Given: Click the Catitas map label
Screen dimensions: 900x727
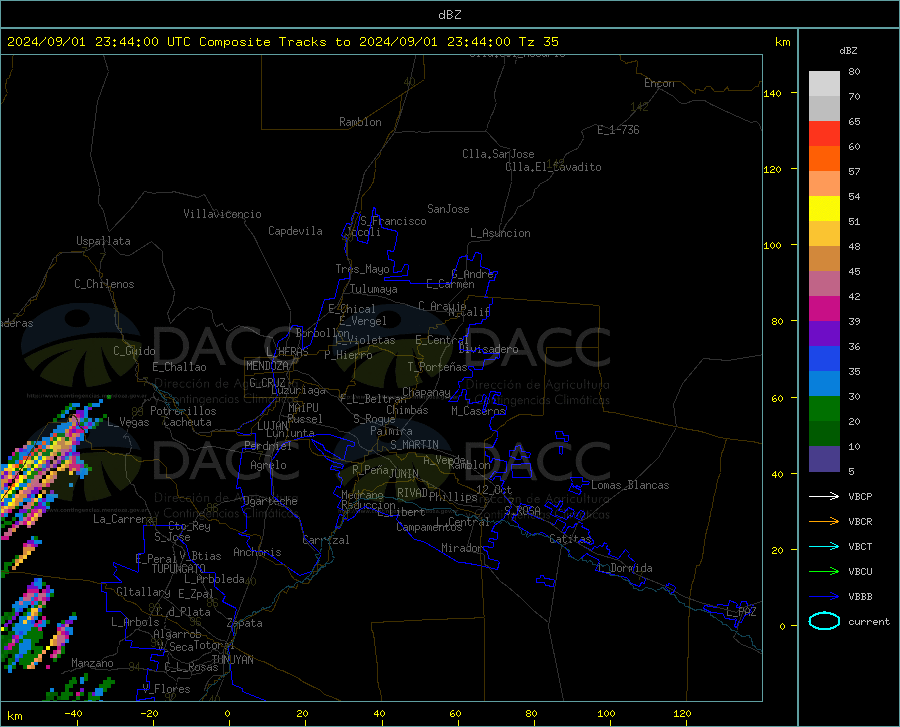Looking at the screenshot, I should pos(570,539).
